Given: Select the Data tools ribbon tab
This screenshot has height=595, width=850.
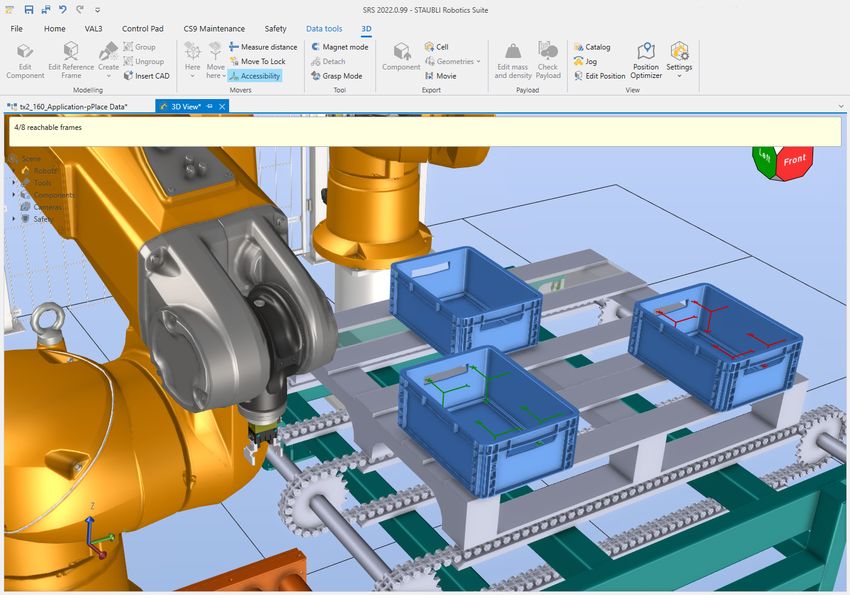Looking at the screenshot, I should tap(324, 29).
